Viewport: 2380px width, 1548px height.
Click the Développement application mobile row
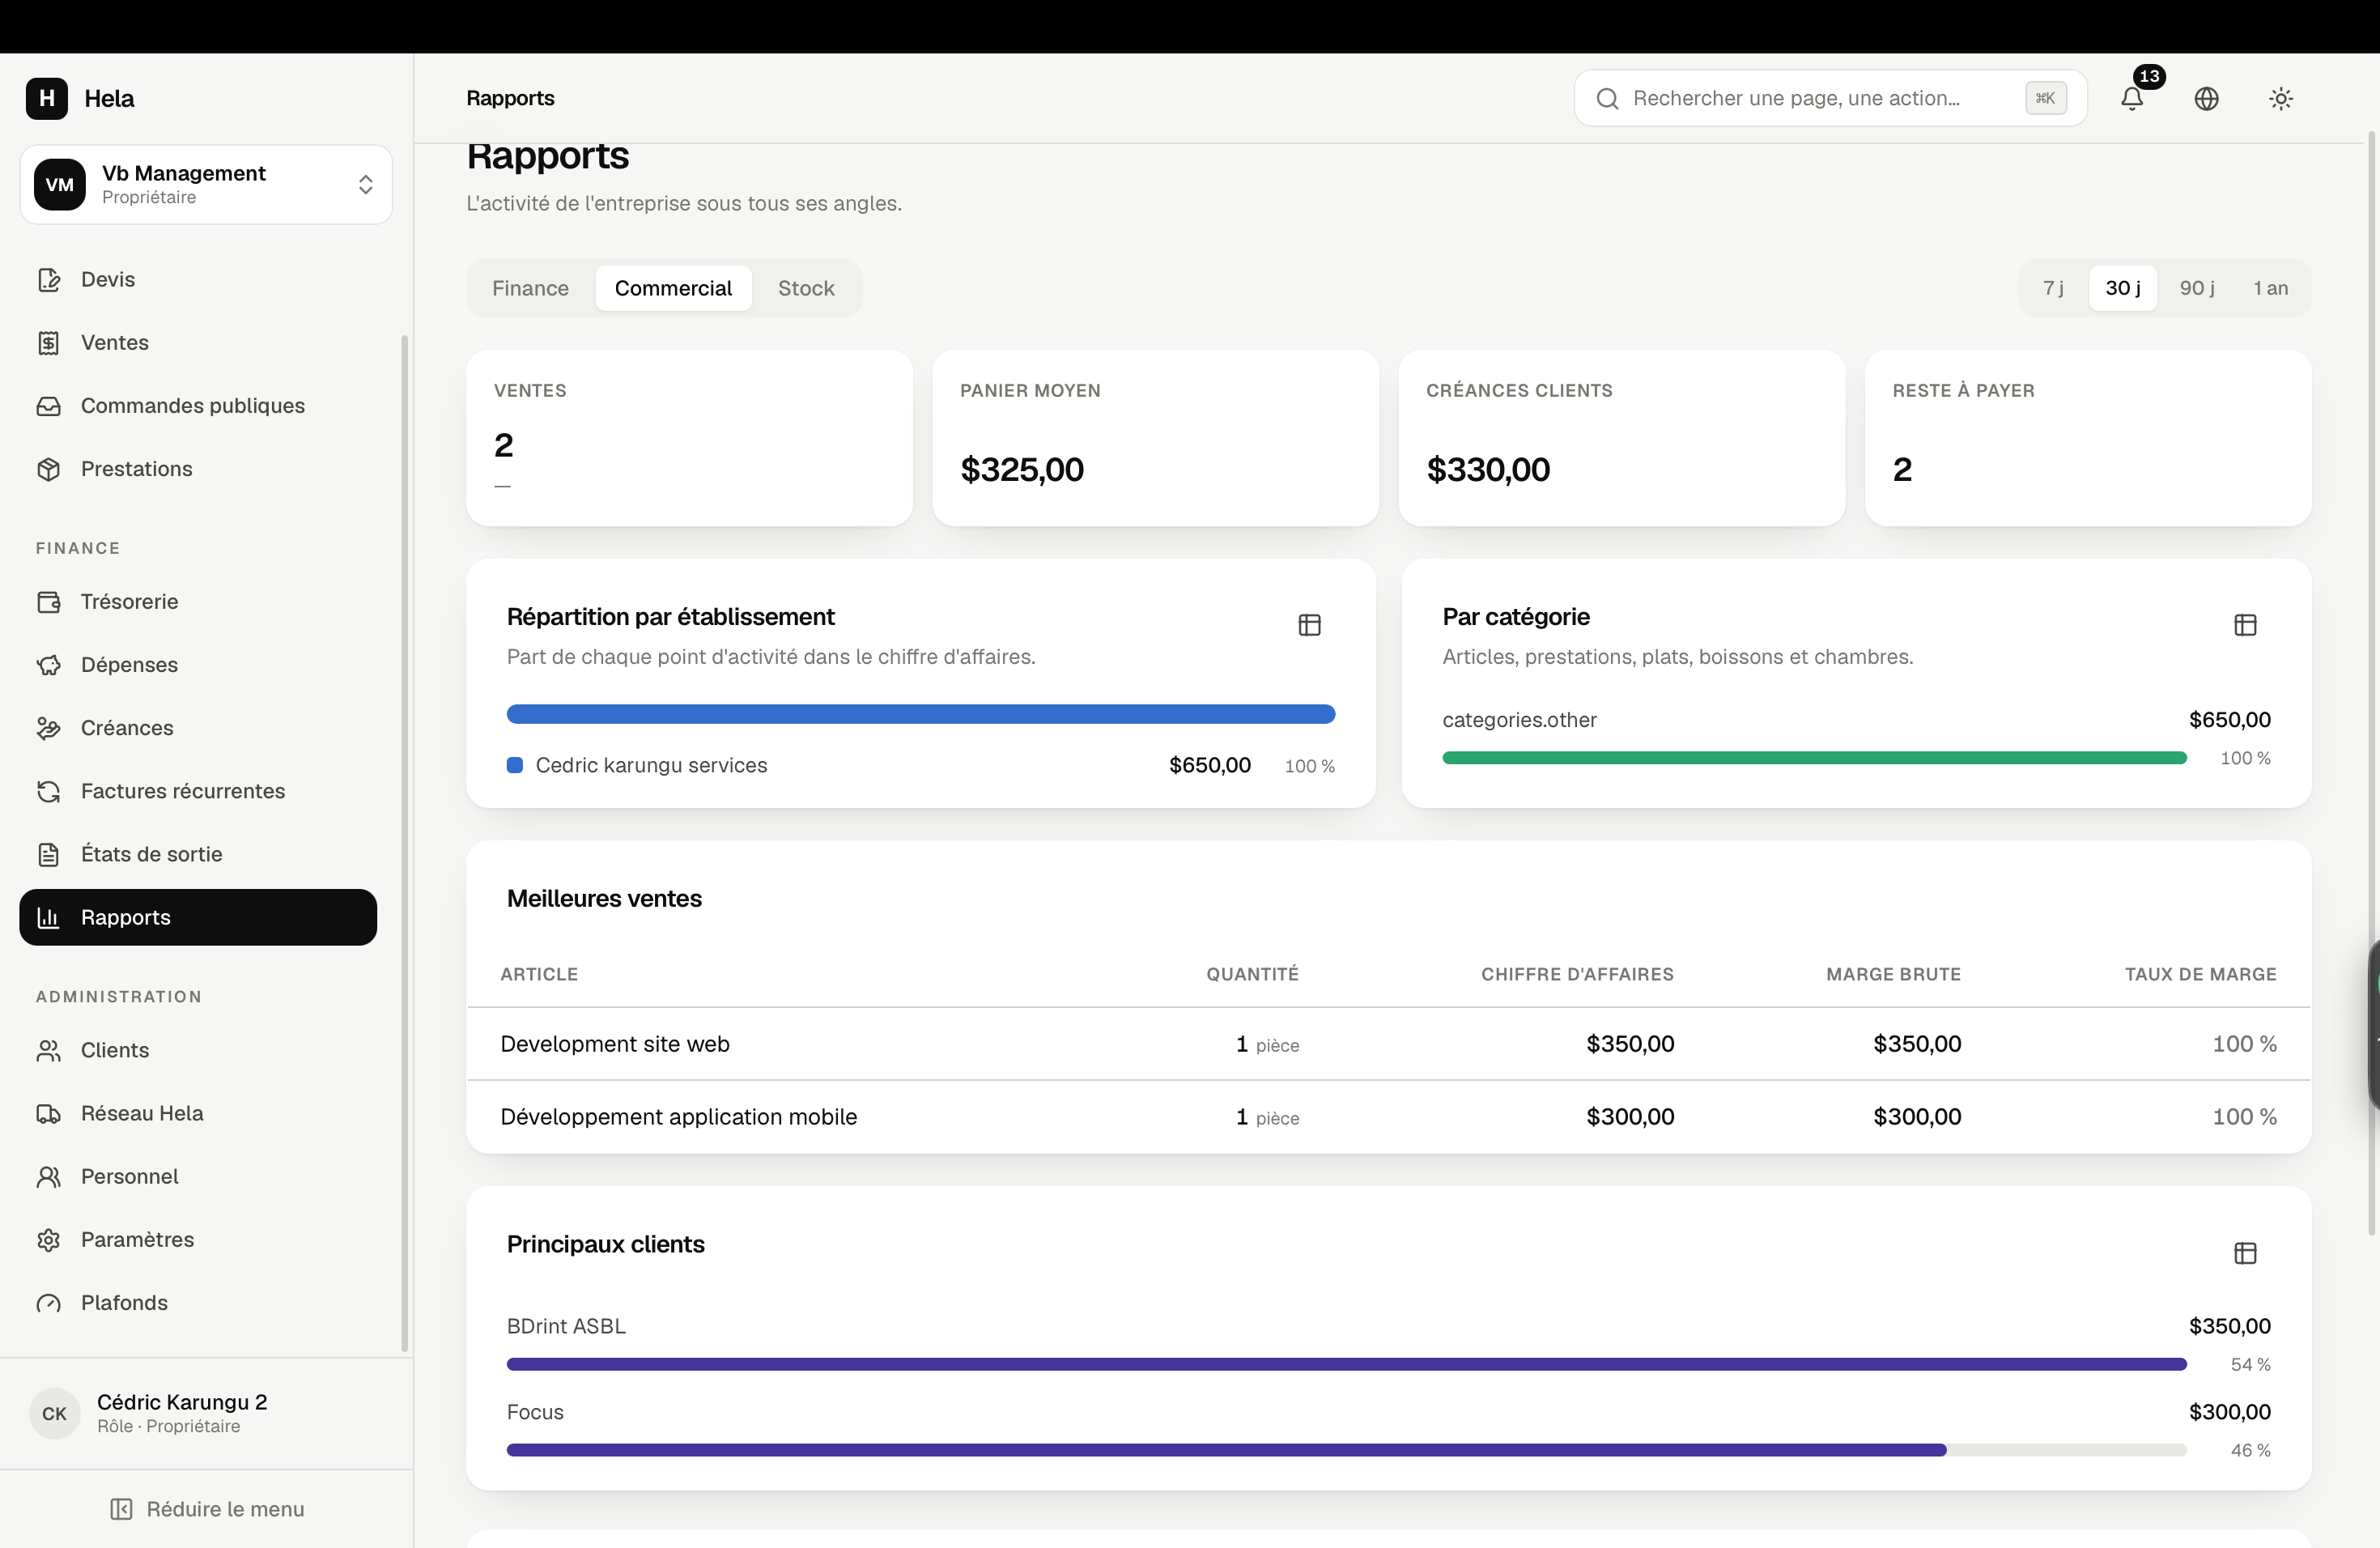pyautogui.click(x=1388, y=1116)
